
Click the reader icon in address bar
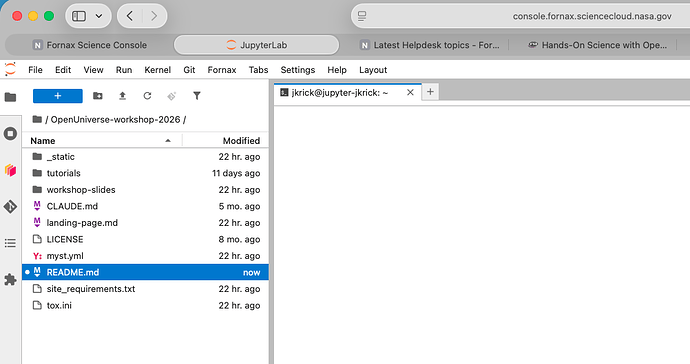point(362,16)
